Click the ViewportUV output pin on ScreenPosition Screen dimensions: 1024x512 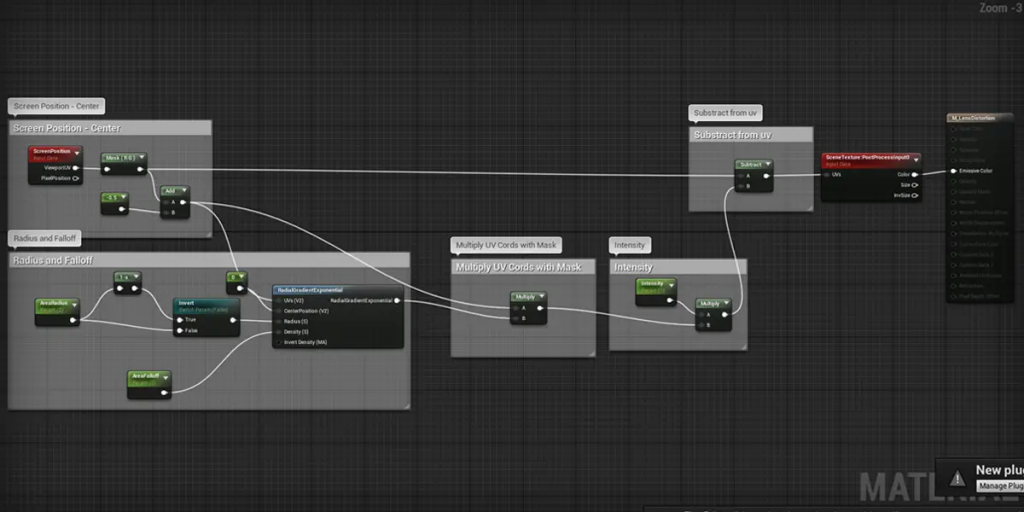pyautogui.click(x=76, y=168)
